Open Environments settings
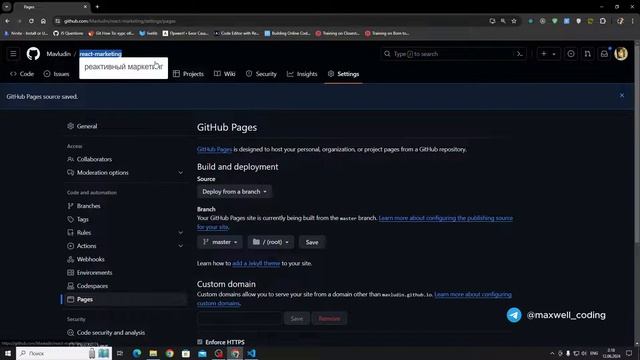The width and height of the screenshot is (640, 360). tap(126, 273)
